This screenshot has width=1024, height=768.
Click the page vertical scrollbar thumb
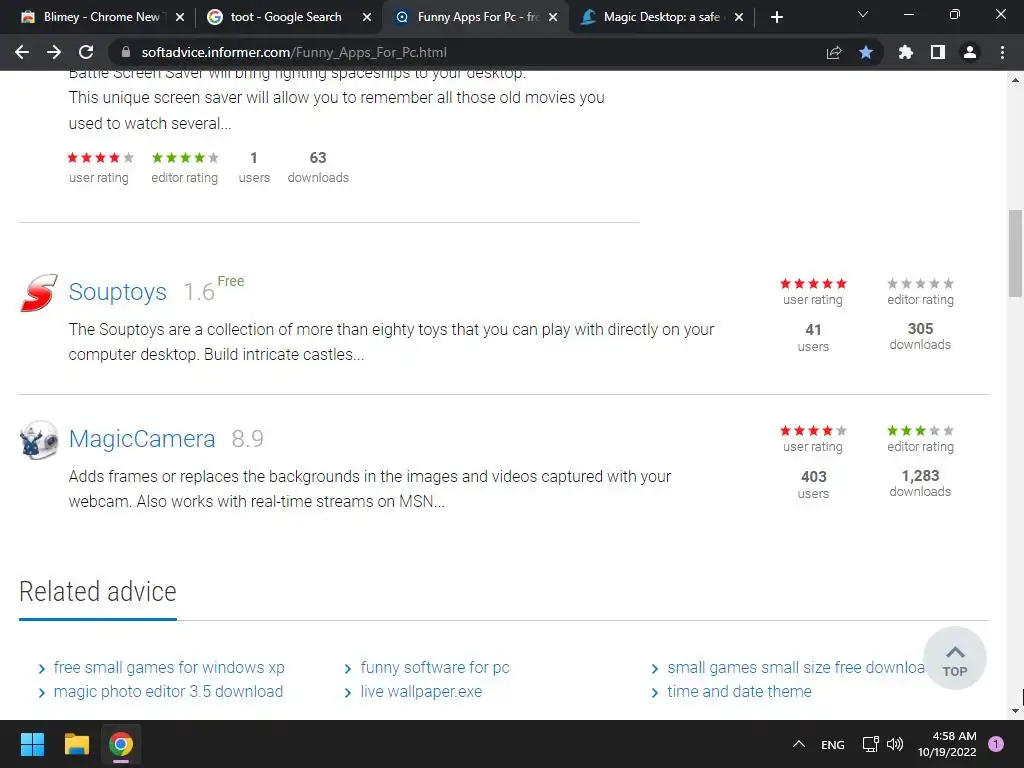point(1015,253)
